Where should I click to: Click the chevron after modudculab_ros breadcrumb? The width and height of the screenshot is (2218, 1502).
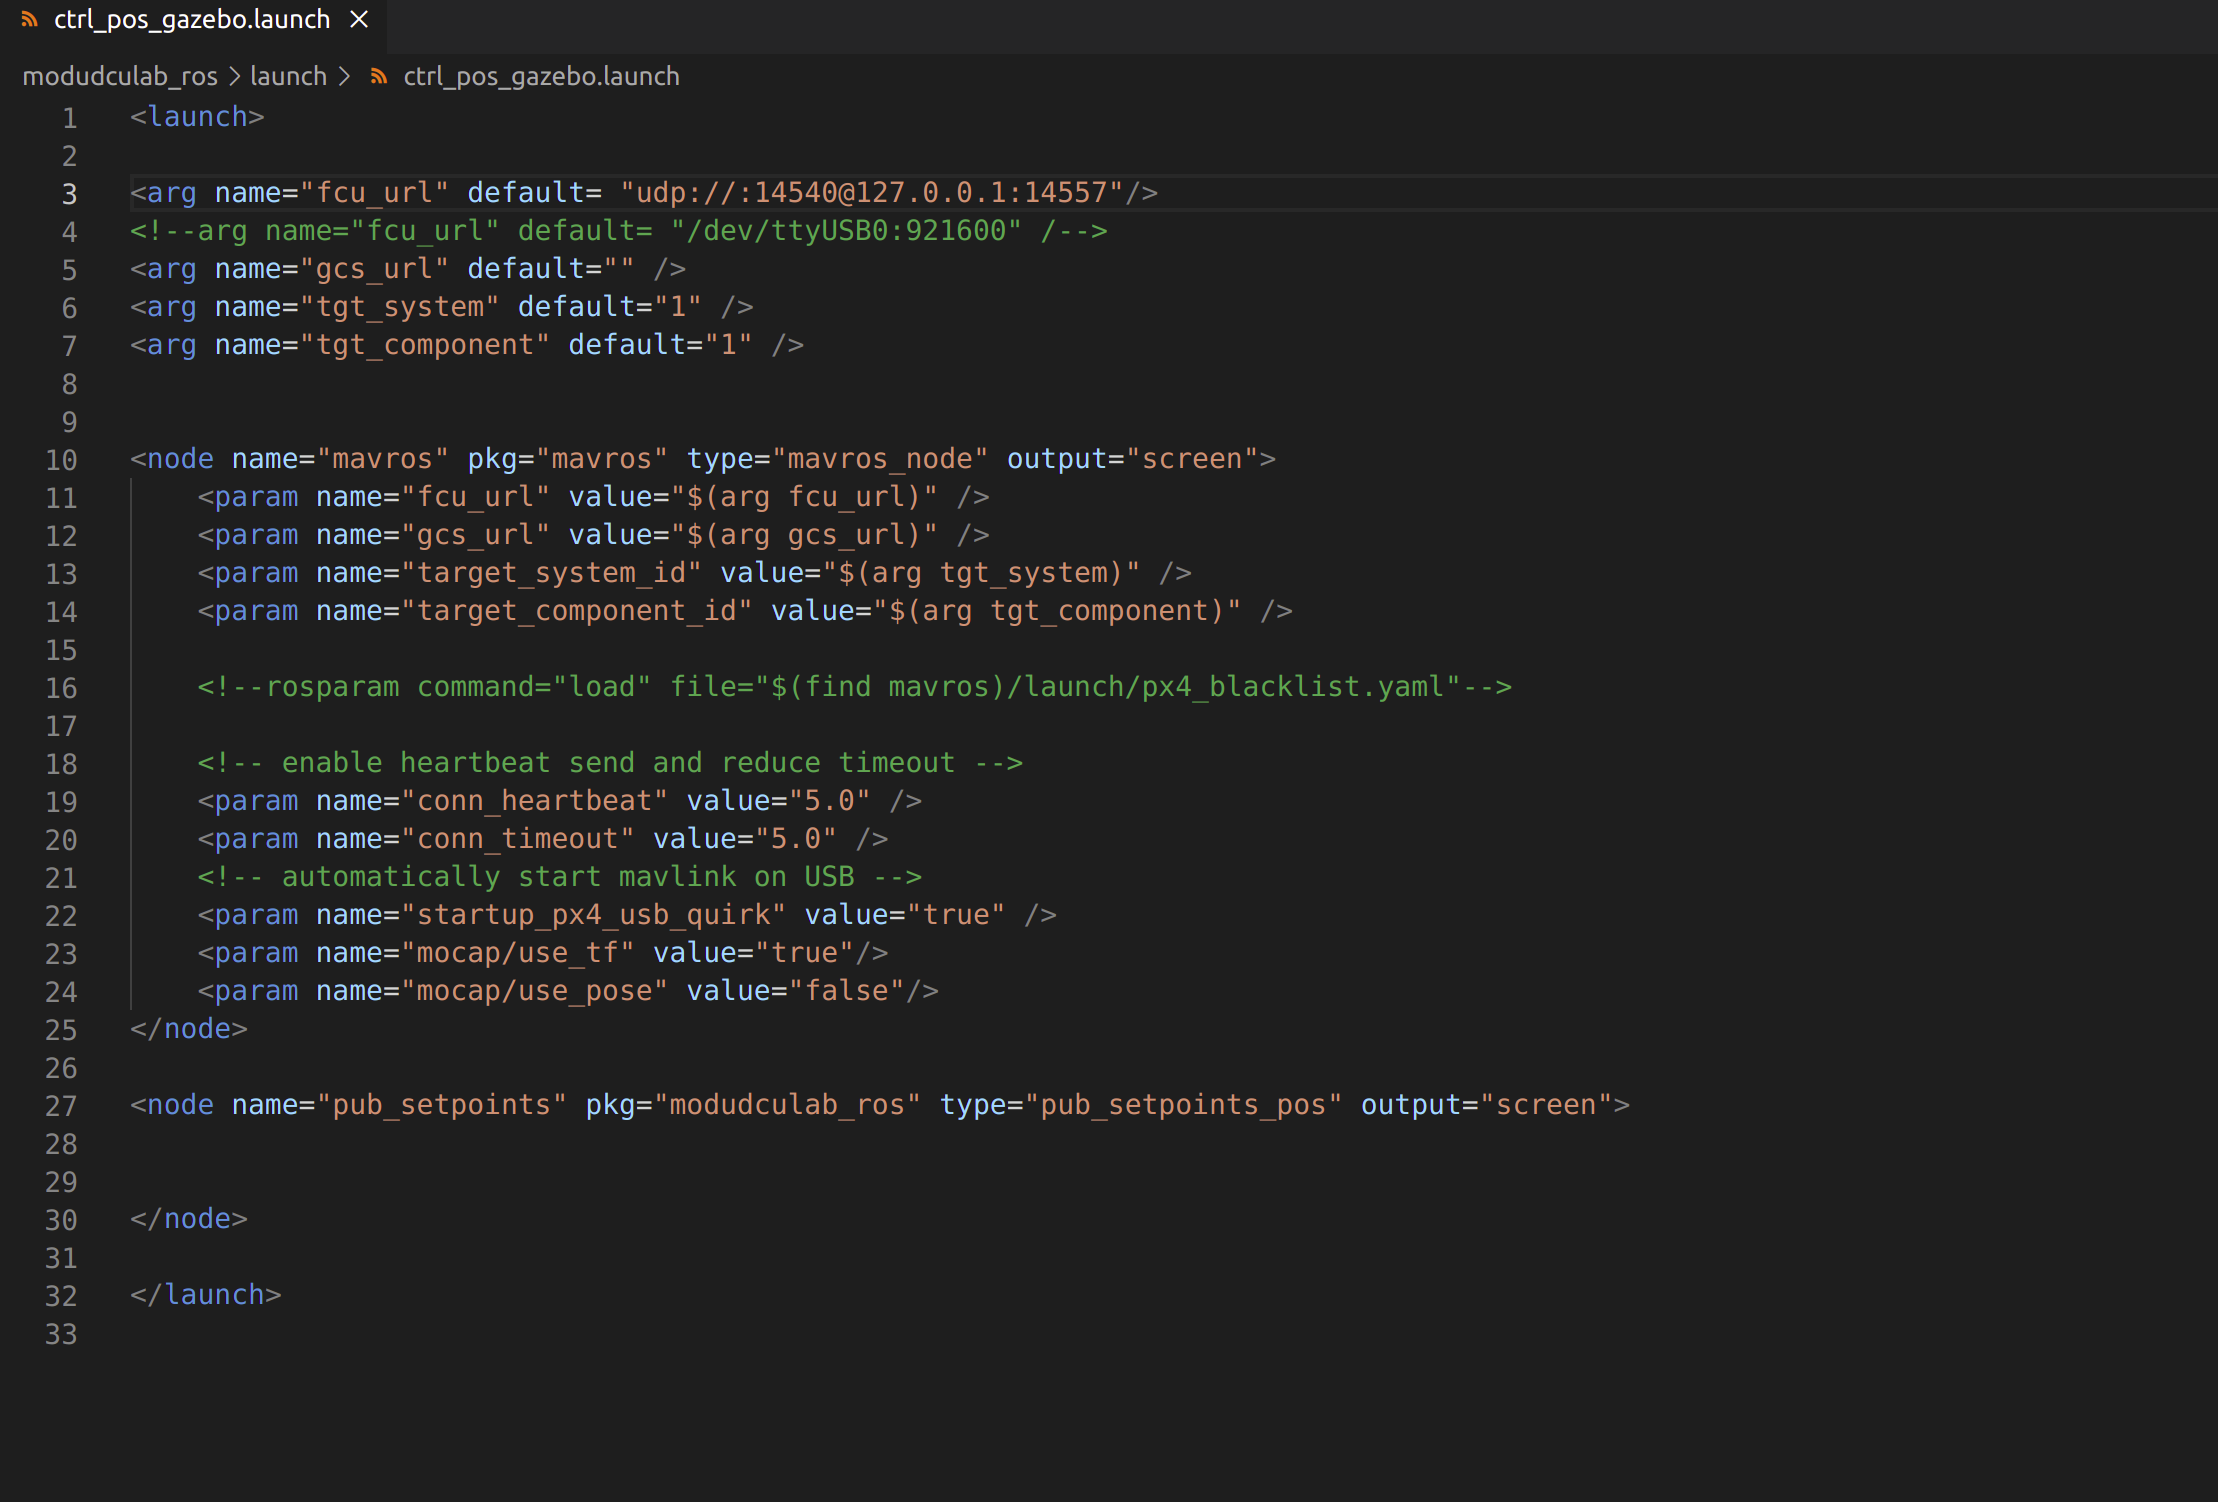click(234, 77)
